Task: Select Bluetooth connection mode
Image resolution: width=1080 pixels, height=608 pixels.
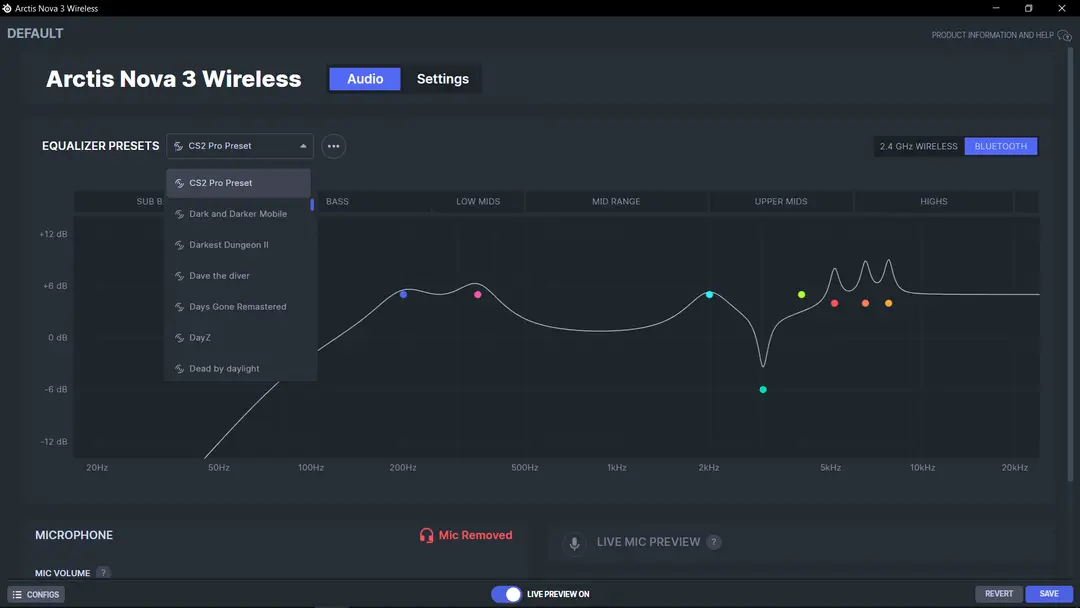Action: point(1001,146)
